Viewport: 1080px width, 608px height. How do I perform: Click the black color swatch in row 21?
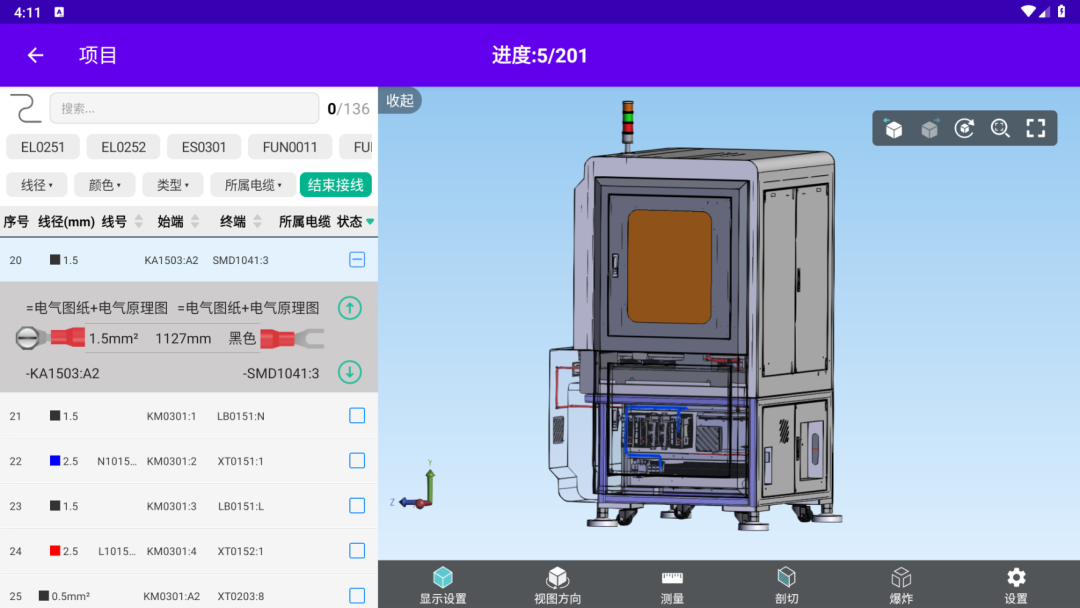tap(55, 415)
